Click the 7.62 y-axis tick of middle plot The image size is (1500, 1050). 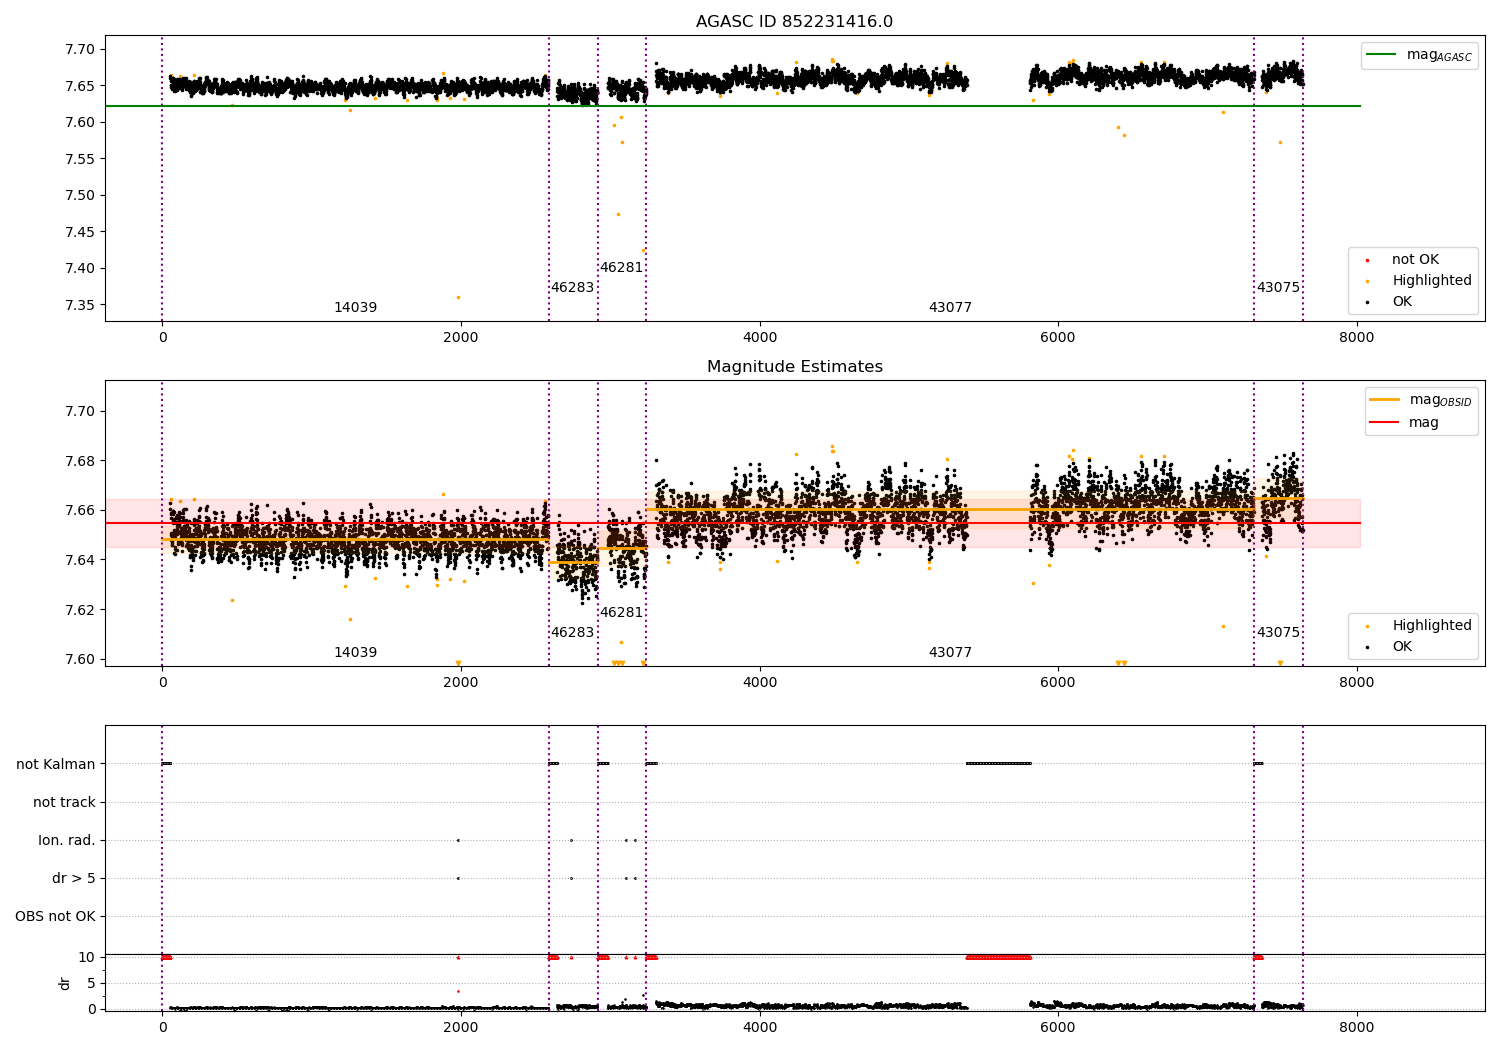pyautogui.click(x=80, y=610)
